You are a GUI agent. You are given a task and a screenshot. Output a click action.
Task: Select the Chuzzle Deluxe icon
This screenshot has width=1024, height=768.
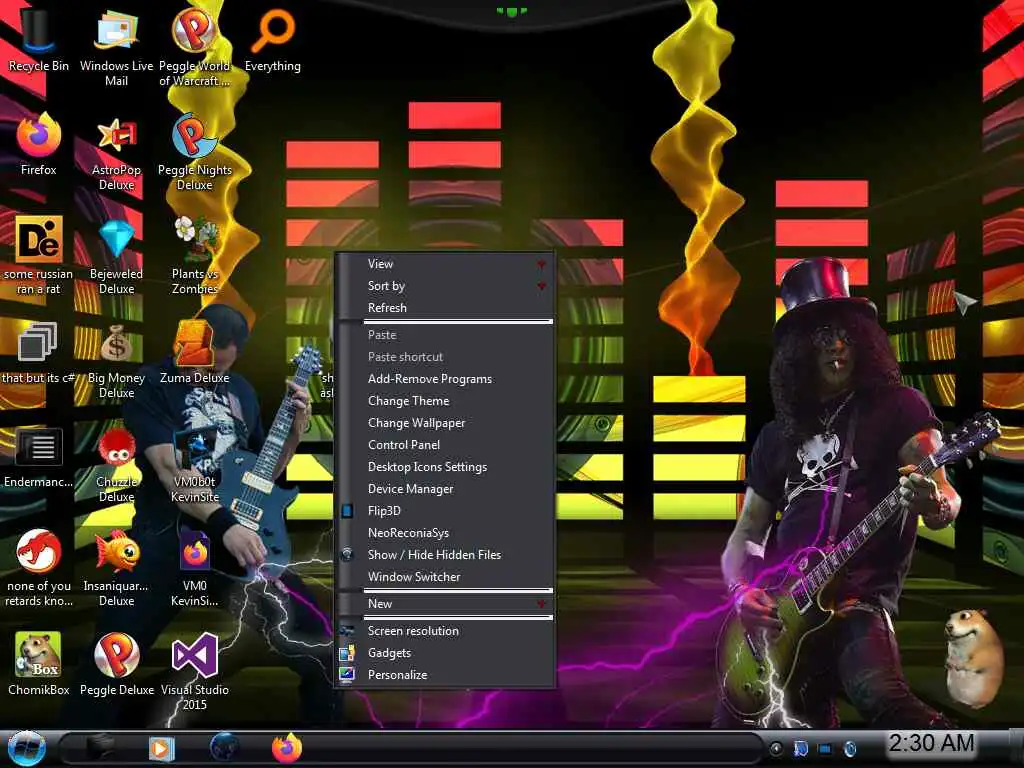tap(116, 464)
